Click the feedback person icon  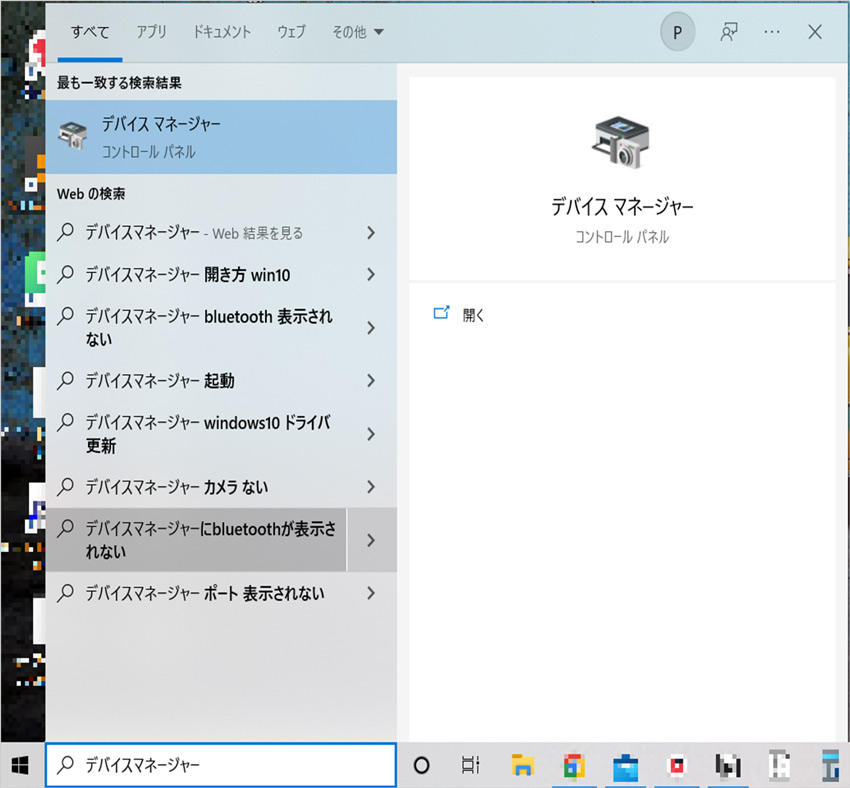click(729, 33)
